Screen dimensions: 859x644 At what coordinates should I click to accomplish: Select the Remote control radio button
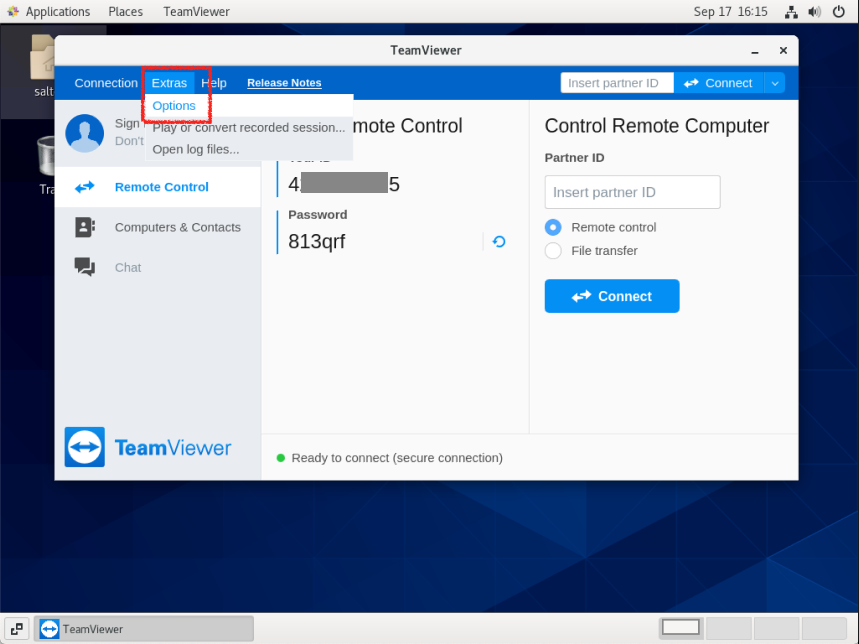pyautogui.click(x=553, y=227)
